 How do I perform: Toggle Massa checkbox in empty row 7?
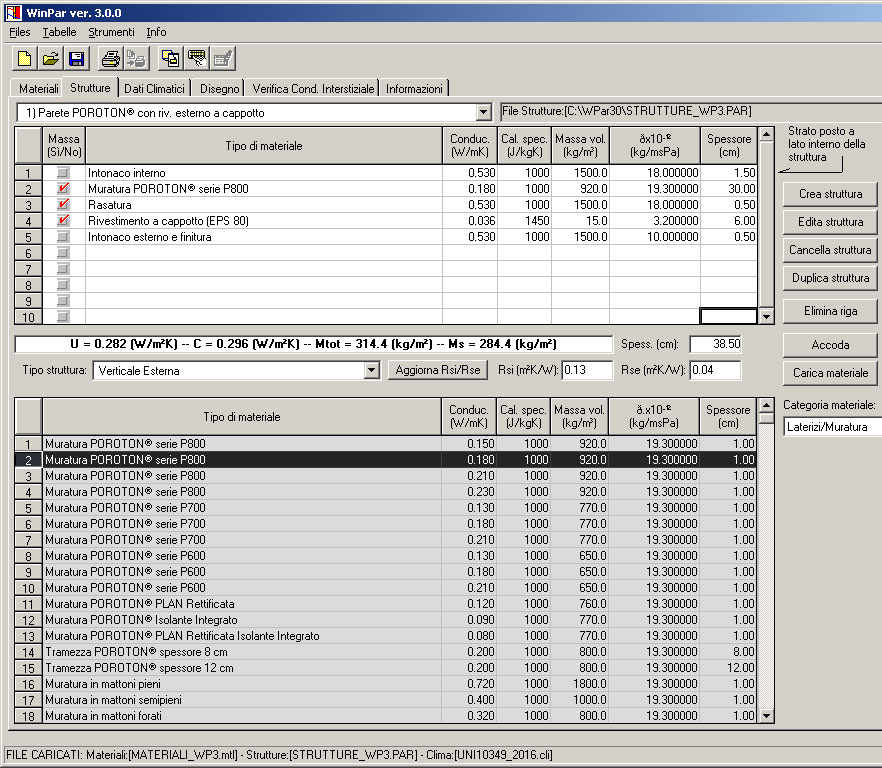click(x=63, y=269)
